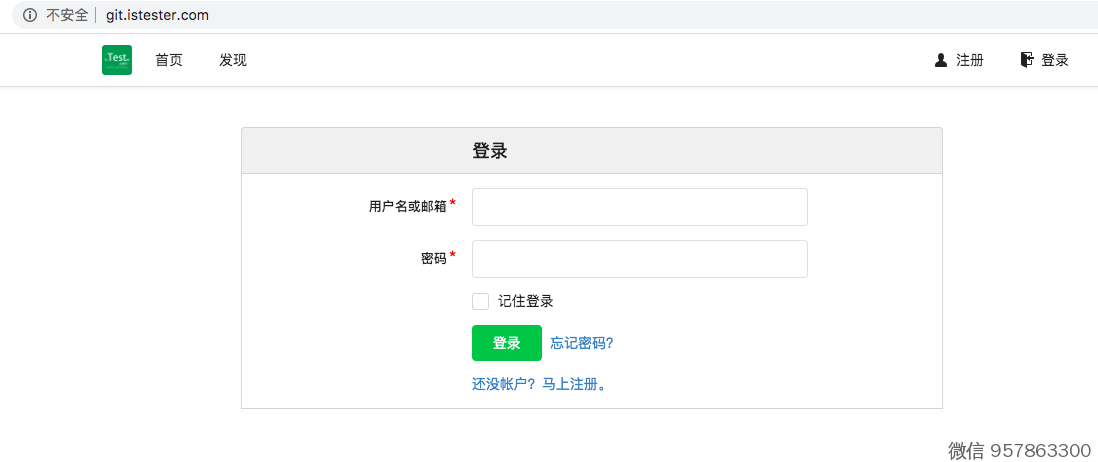Open the 忘记密码? link
Viewport: 1098px width, 462px height.
pyautogui.click(x=581, y=343)
